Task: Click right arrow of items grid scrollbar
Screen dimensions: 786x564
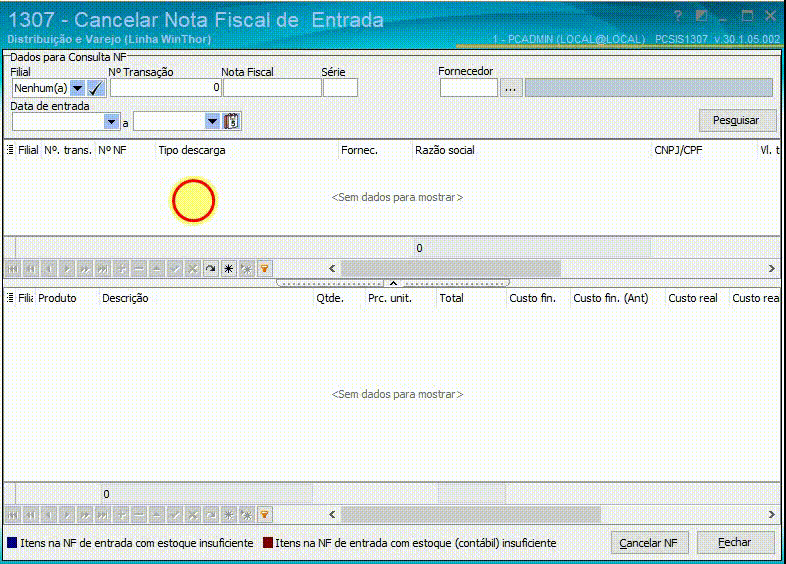Action: (x=771, y=515)
